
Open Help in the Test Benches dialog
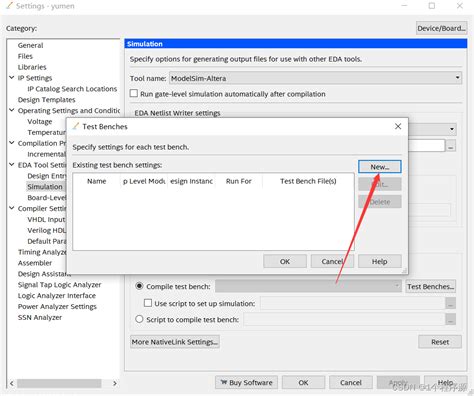tap(380, 261)
